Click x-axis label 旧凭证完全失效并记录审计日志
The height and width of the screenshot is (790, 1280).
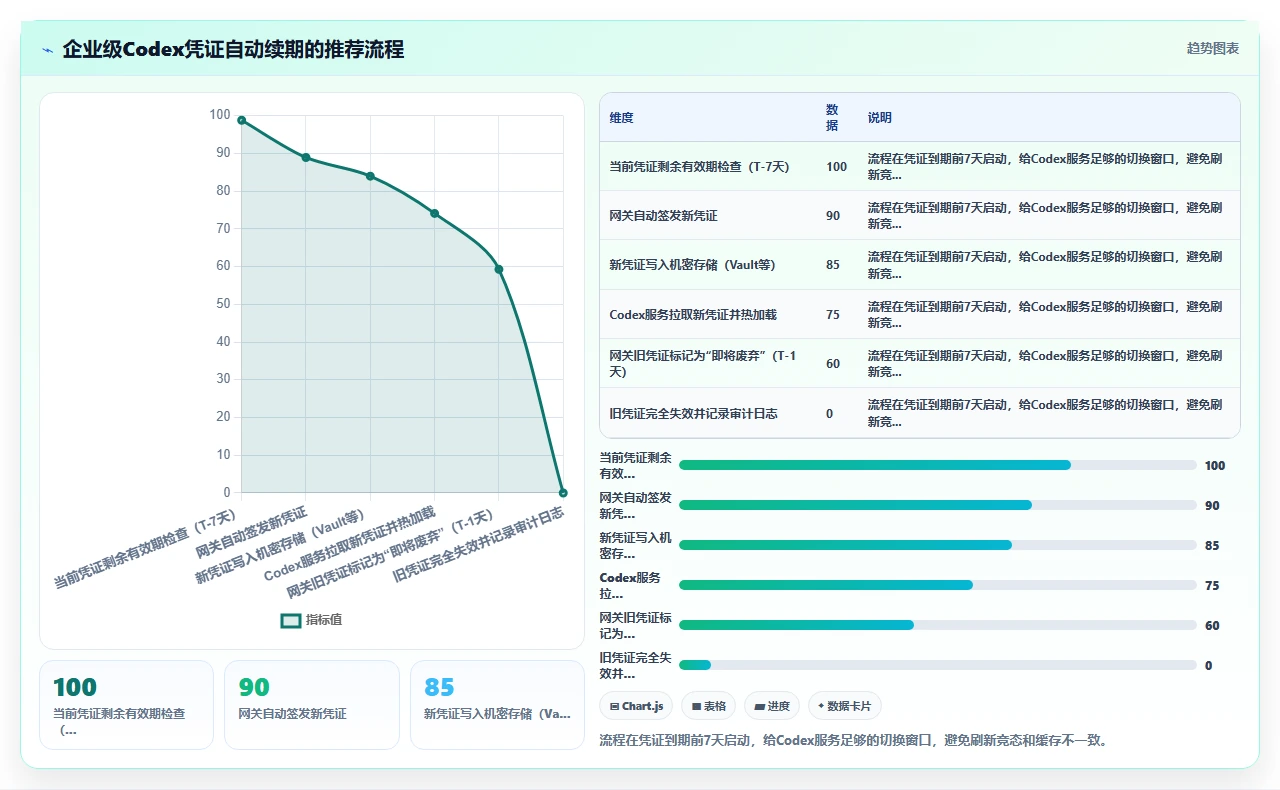click(479, 544)
